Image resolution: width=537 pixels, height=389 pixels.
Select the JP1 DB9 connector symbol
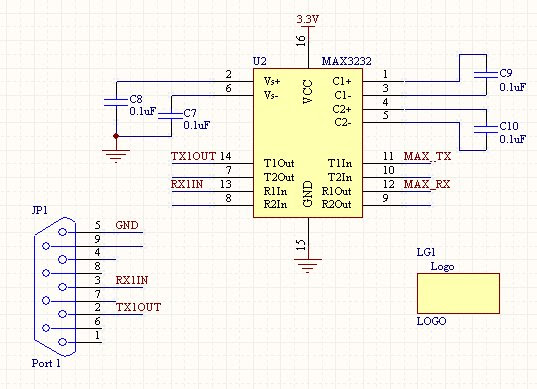click(55, 287)
